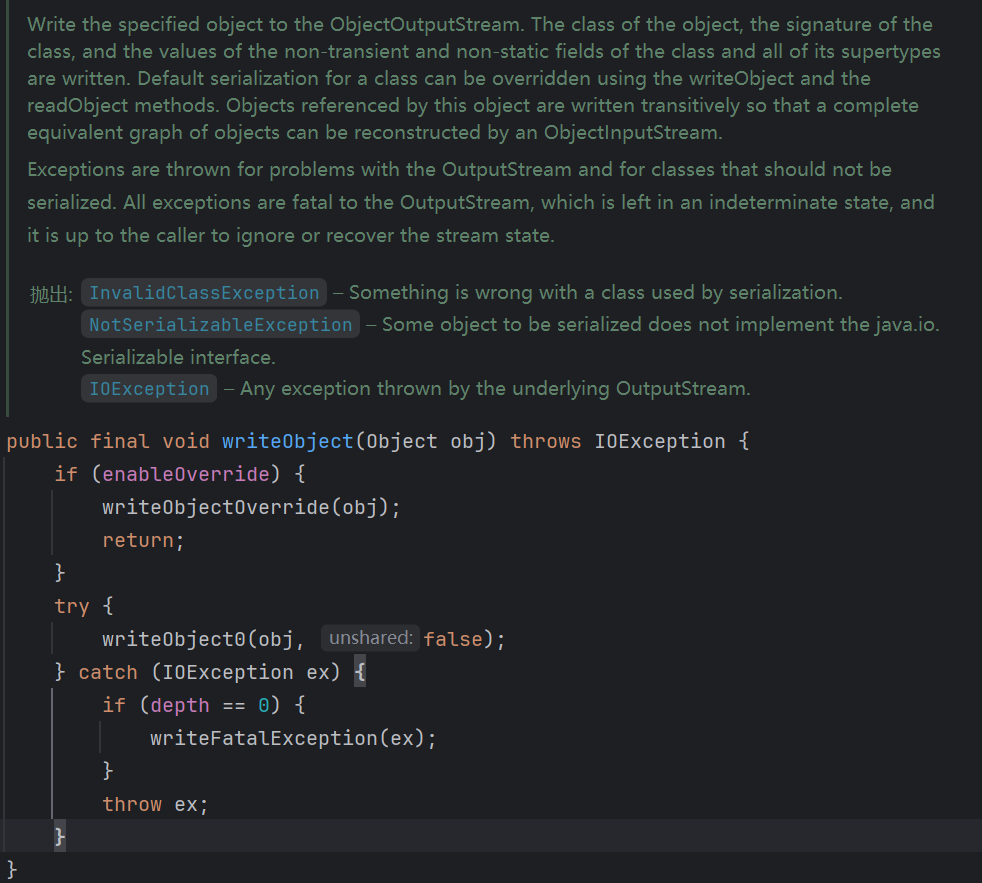Screen dimensions: 982x883
Task: Click the throw ex statement
Action: pyautogui.click(x=154, y=804)
